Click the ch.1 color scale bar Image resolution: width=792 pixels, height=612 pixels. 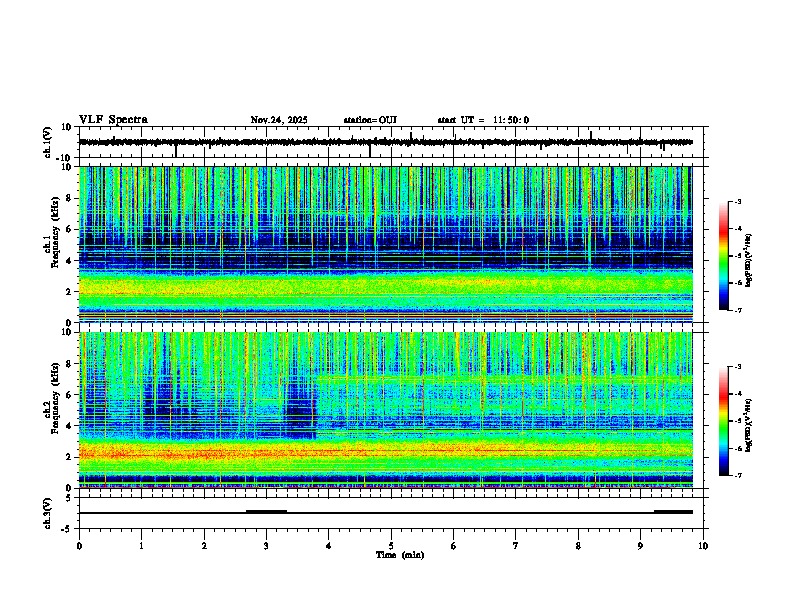(723, 256)
